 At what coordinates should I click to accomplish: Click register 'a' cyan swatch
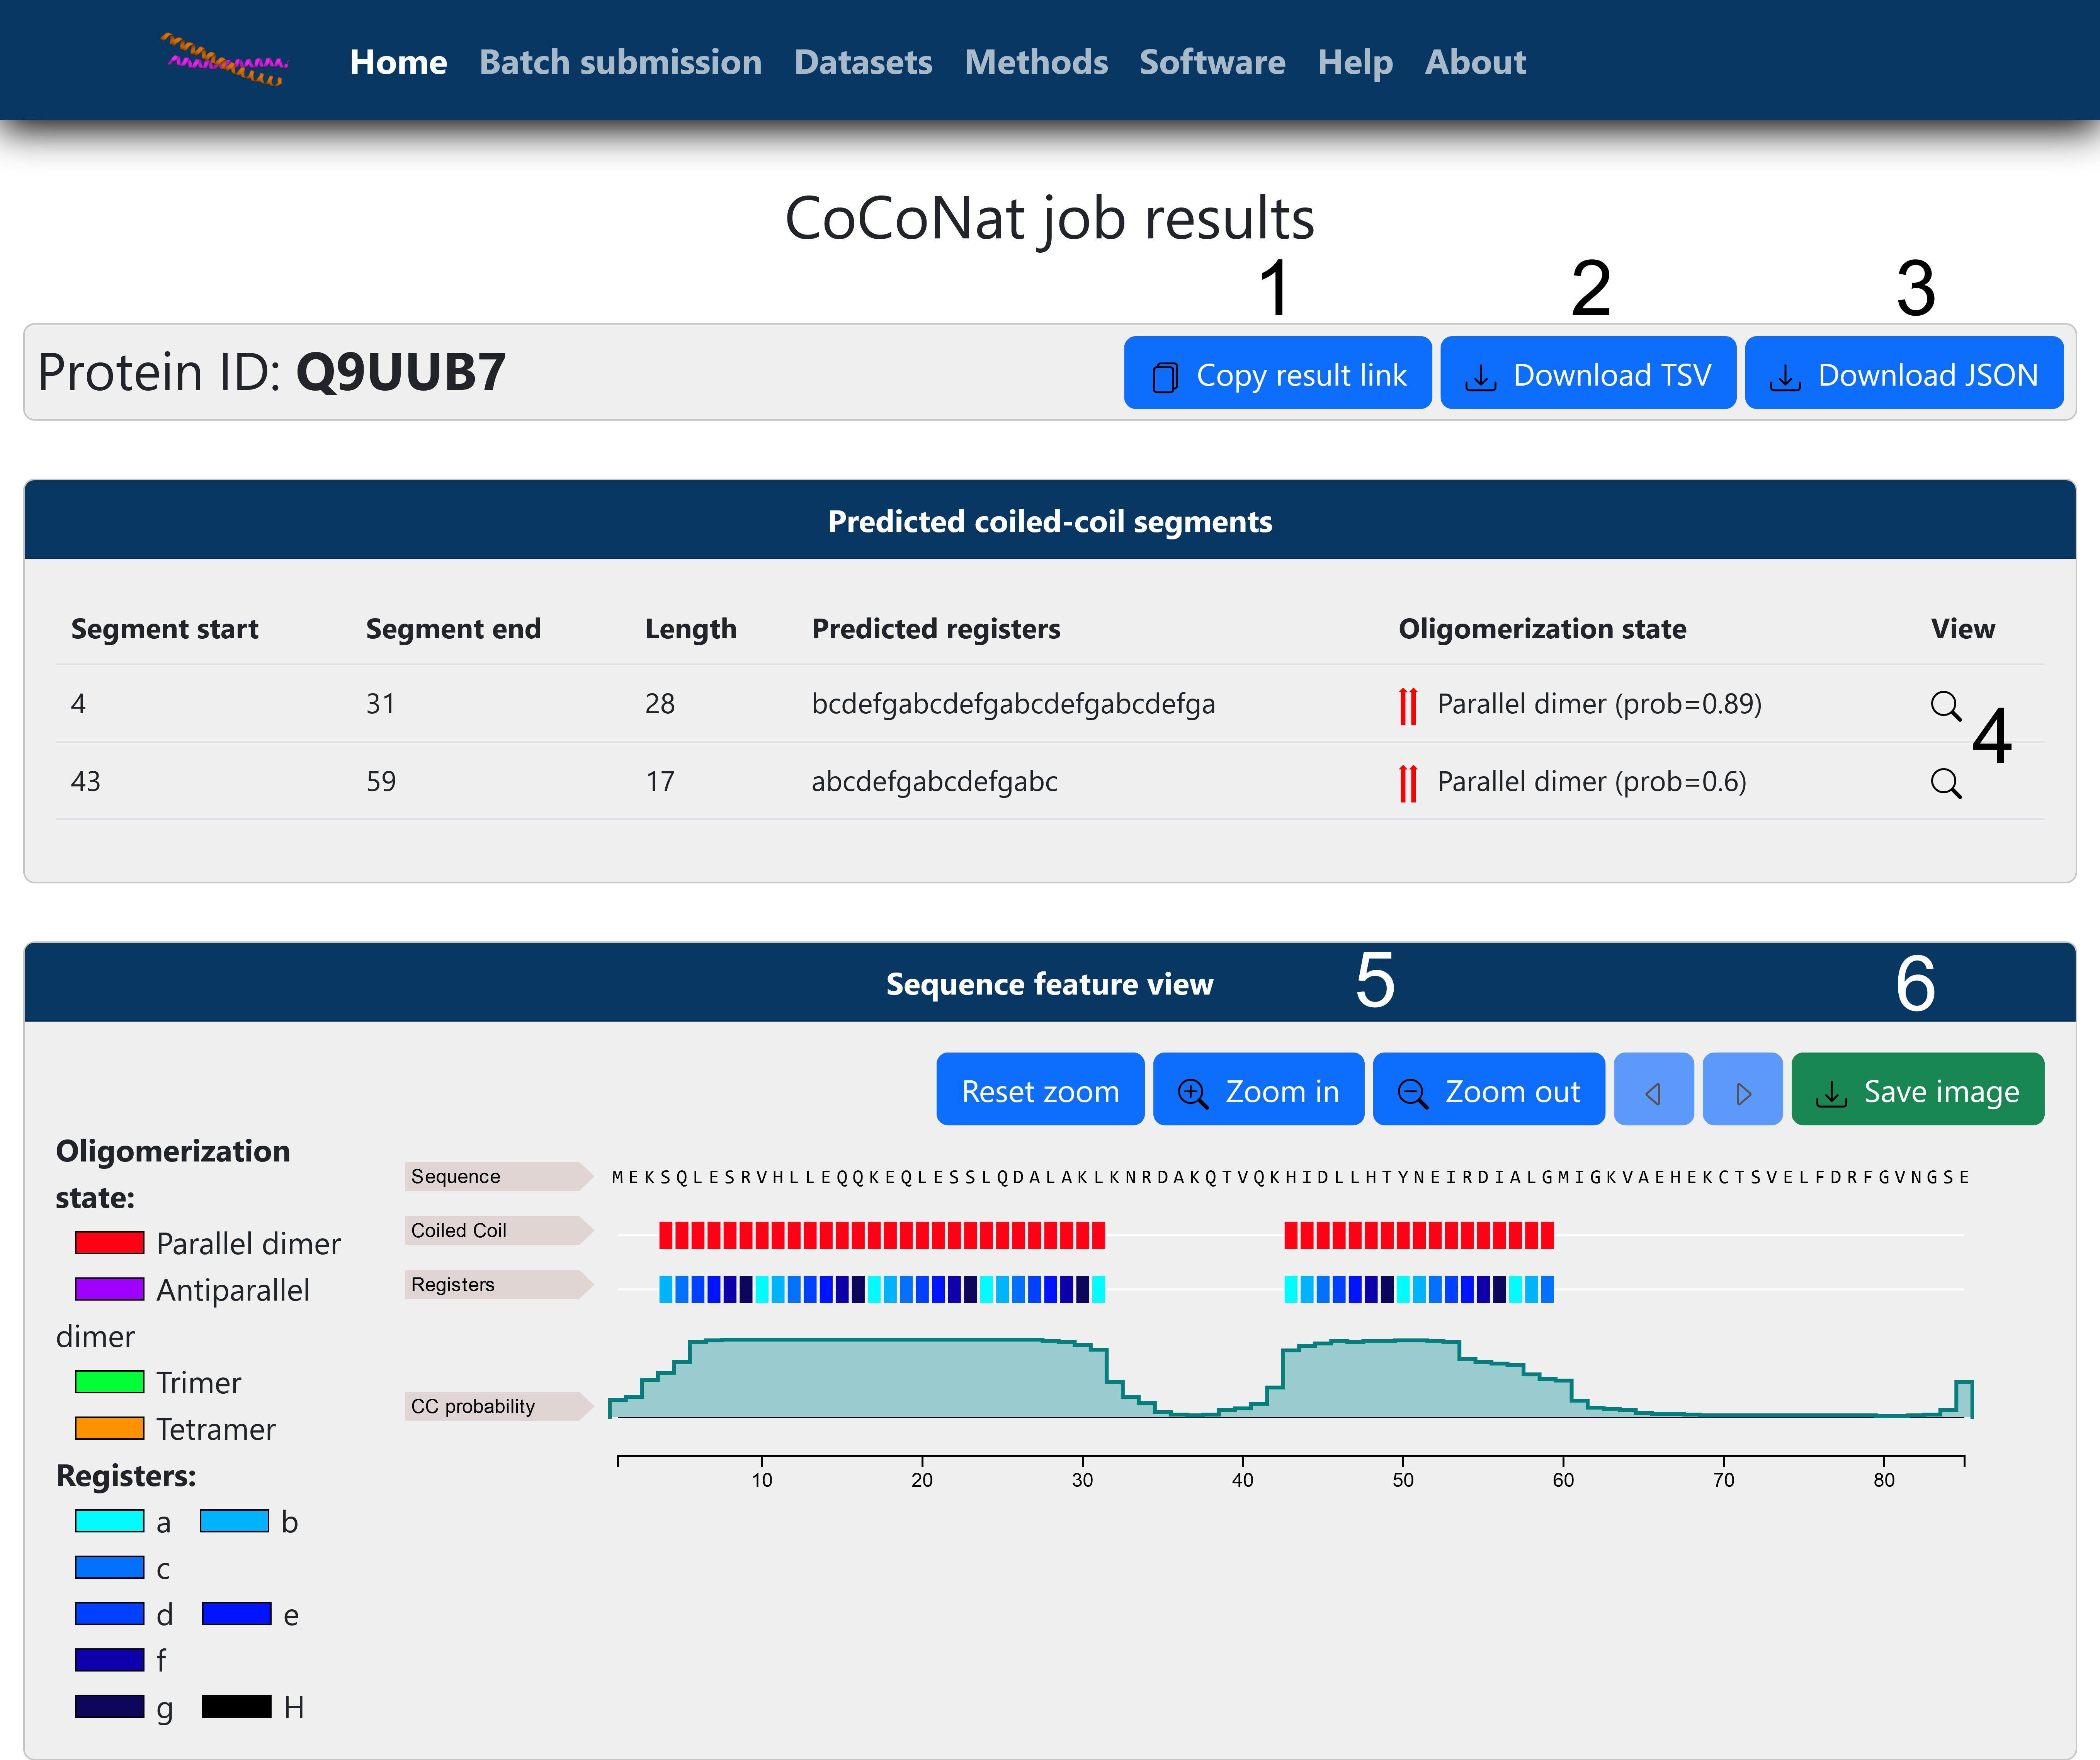tap(110, 1521)
